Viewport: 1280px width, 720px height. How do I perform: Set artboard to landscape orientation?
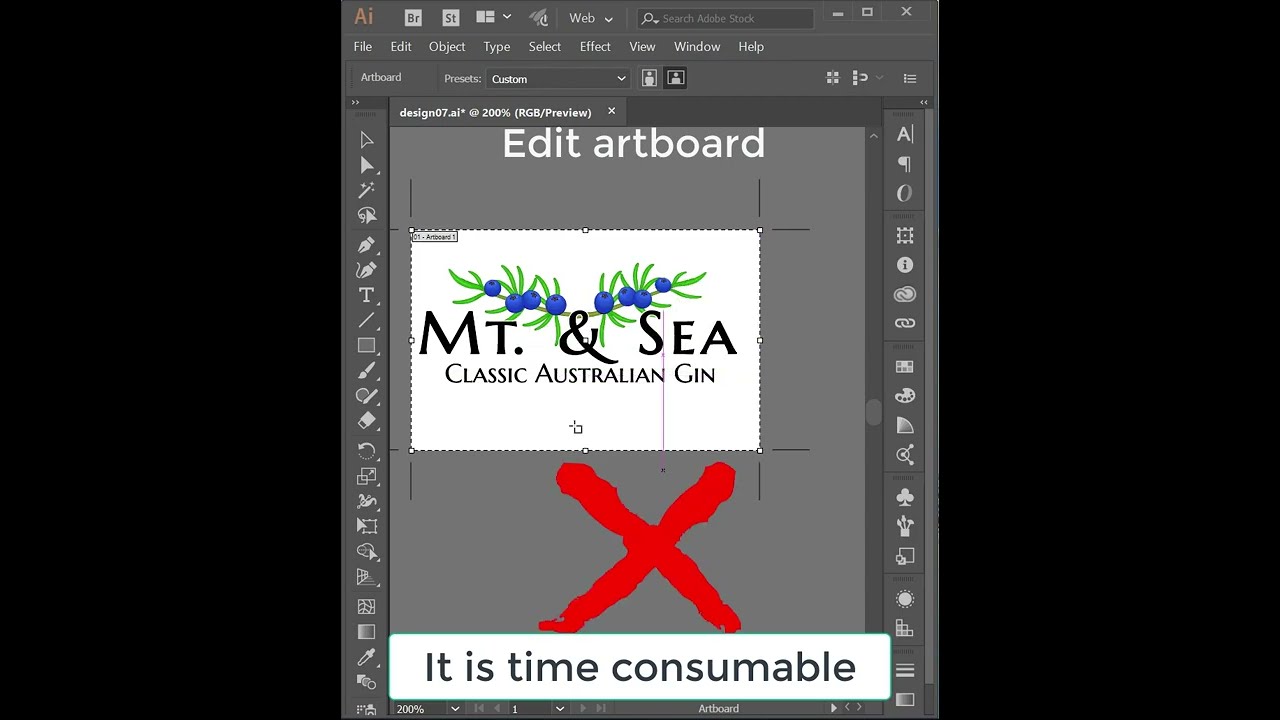click(675, 78)
